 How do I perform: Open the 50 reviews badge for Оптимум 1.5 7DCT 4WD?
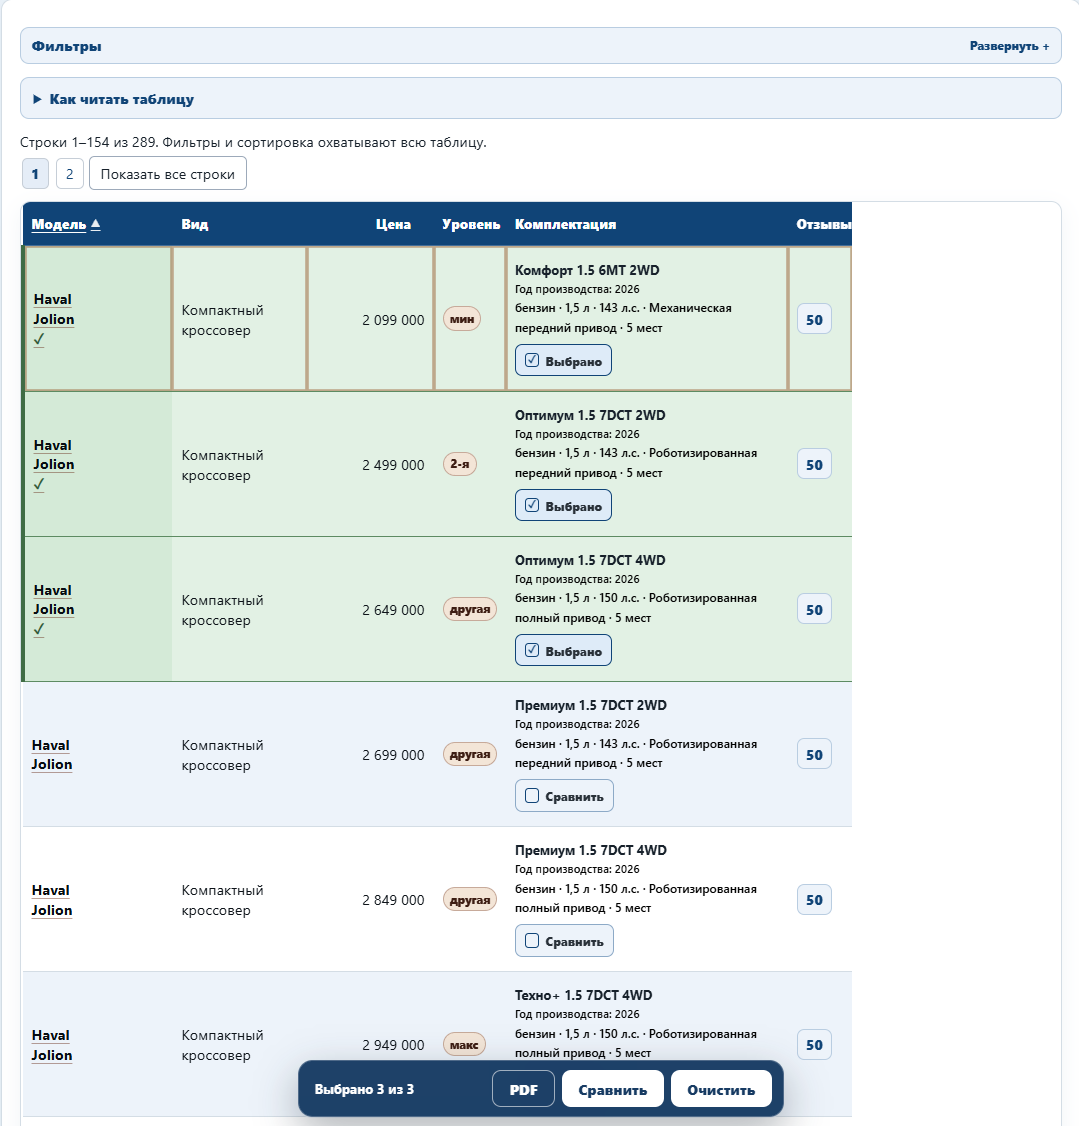[x=814, y=610]
